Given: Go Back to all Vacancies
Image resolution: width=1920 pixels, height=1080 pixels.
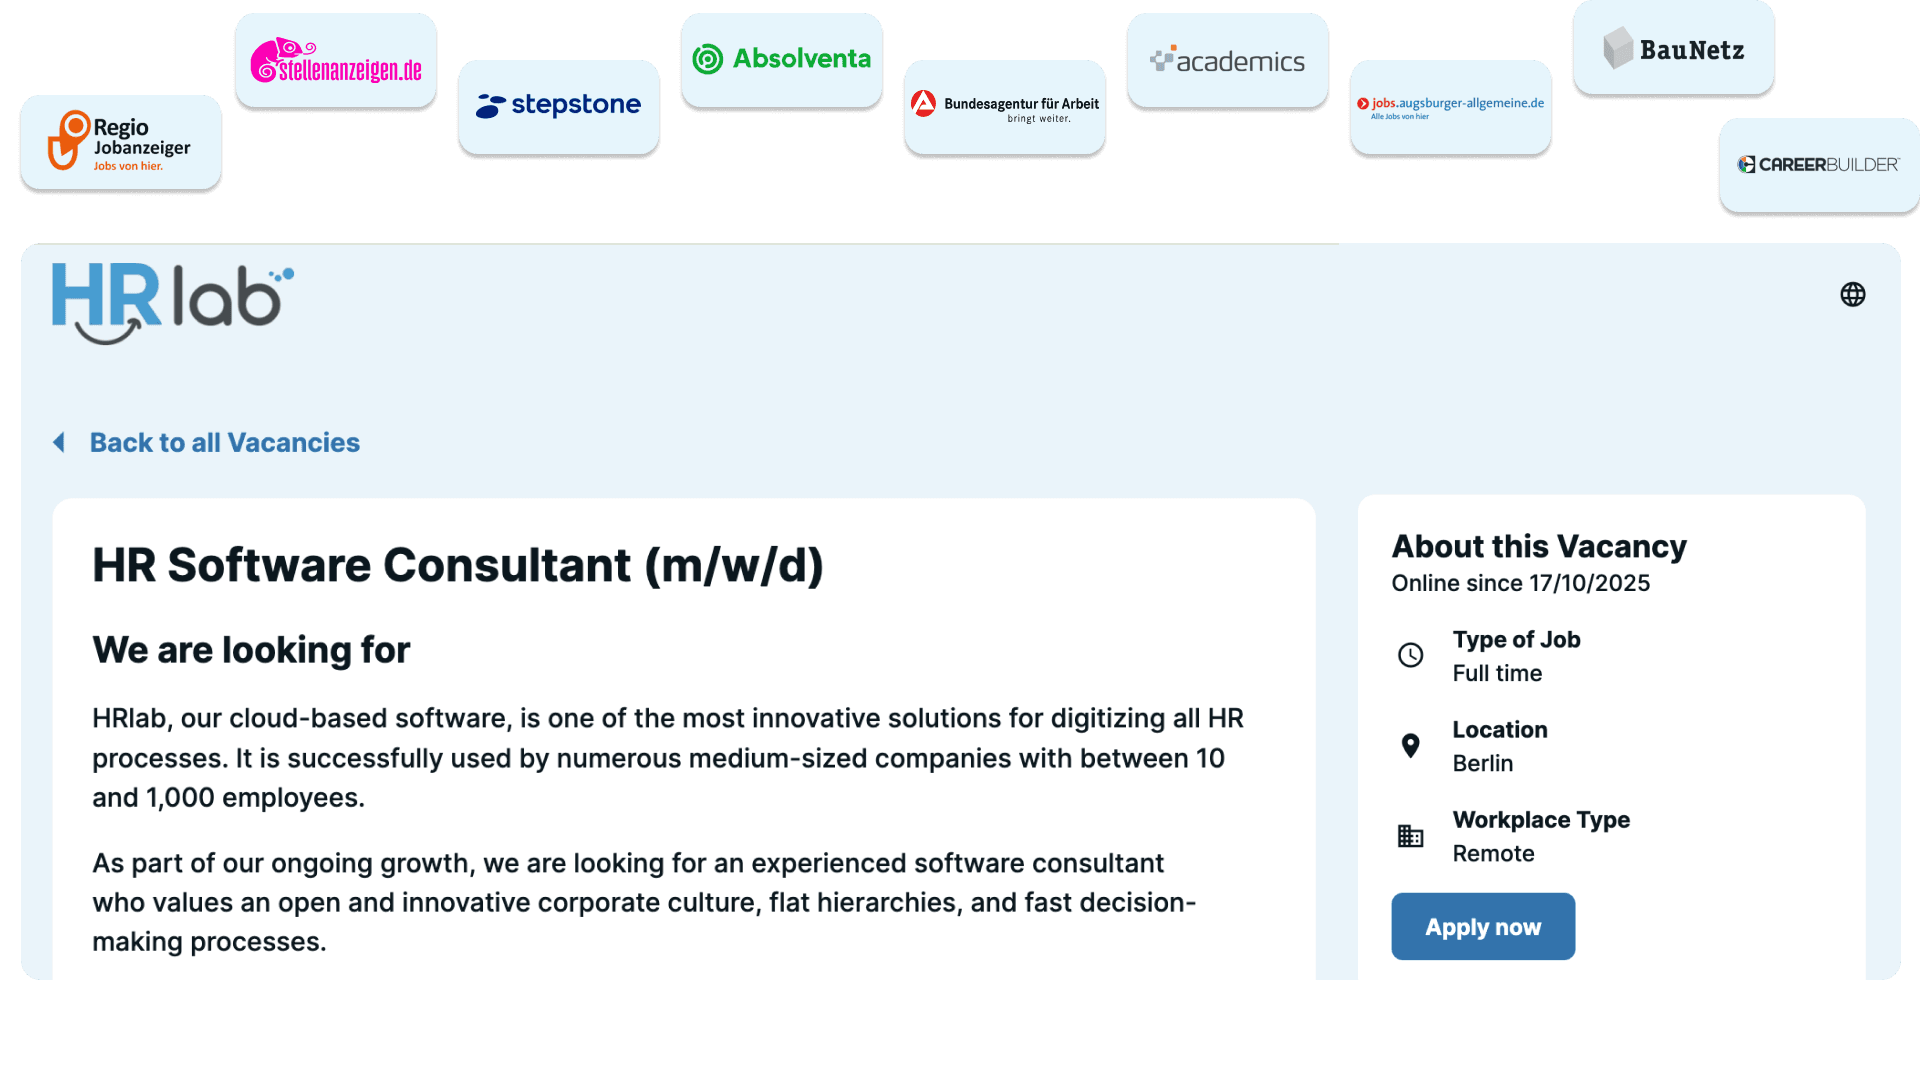Looking at the screenshot, I should tap(225, 442).
